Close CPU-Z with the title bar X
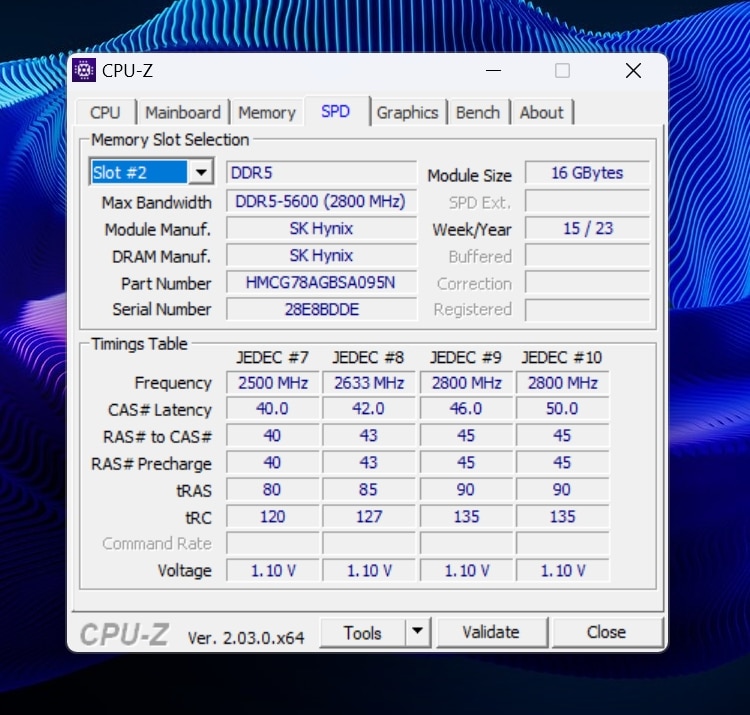The width and height of the screenshot is (750, 715). click(x=633, y=71)
